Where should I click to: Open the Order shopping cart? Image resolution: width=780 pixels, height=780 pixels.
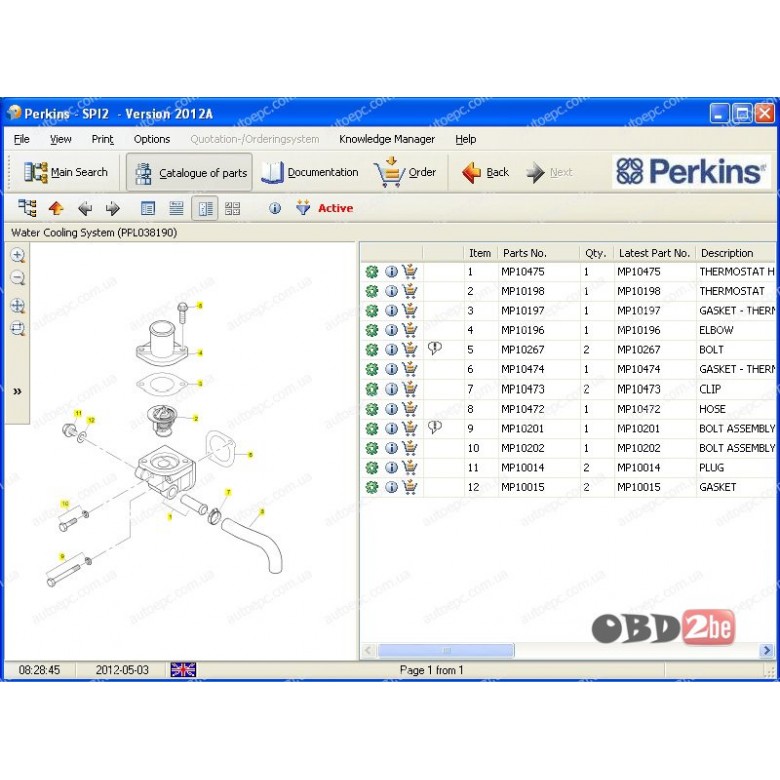pyautogui.click(x=405, y=172)
